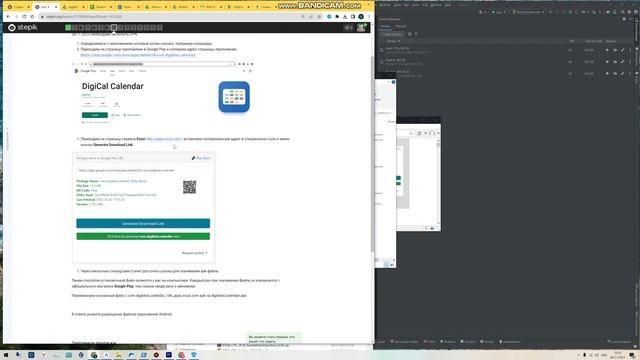This screenshot has width=640, height=360.
Task: Bookmark this page with the star icon
Action: 319,17
